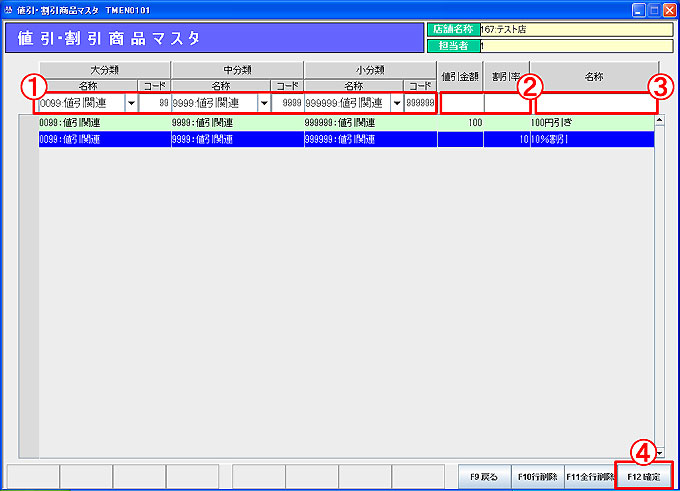
Task: Click the 名称 text input field
Action: pos(594,103)
